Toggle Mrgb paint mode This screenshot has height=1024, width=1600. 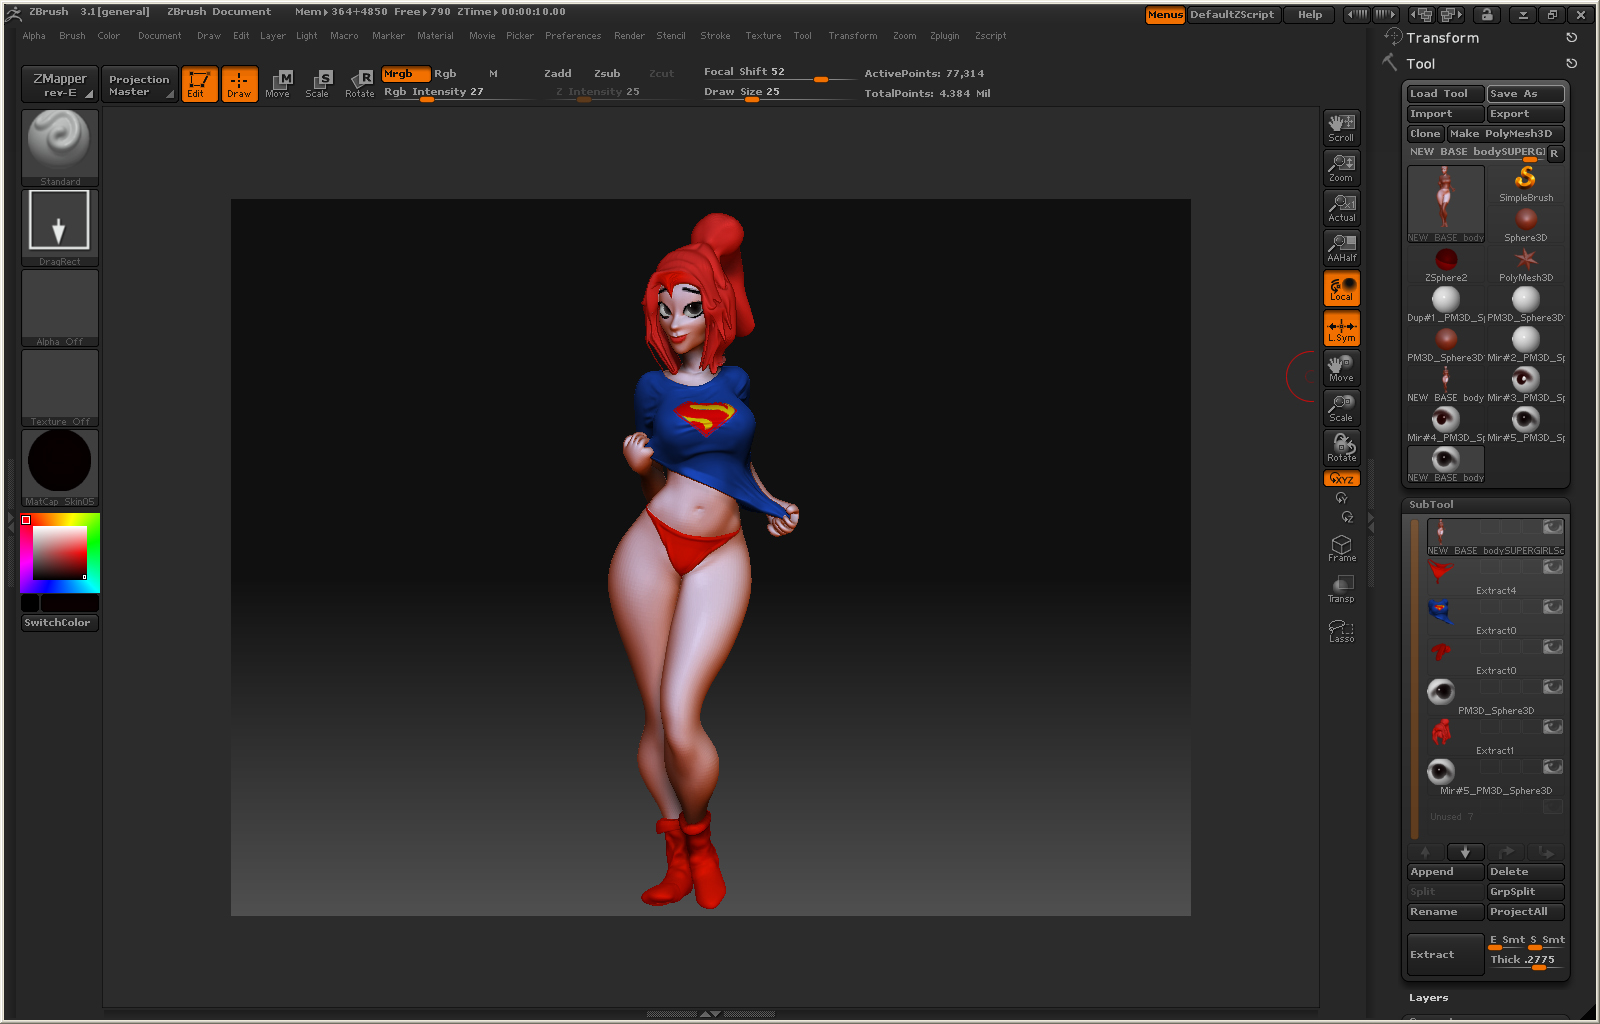tap(406, 74)
